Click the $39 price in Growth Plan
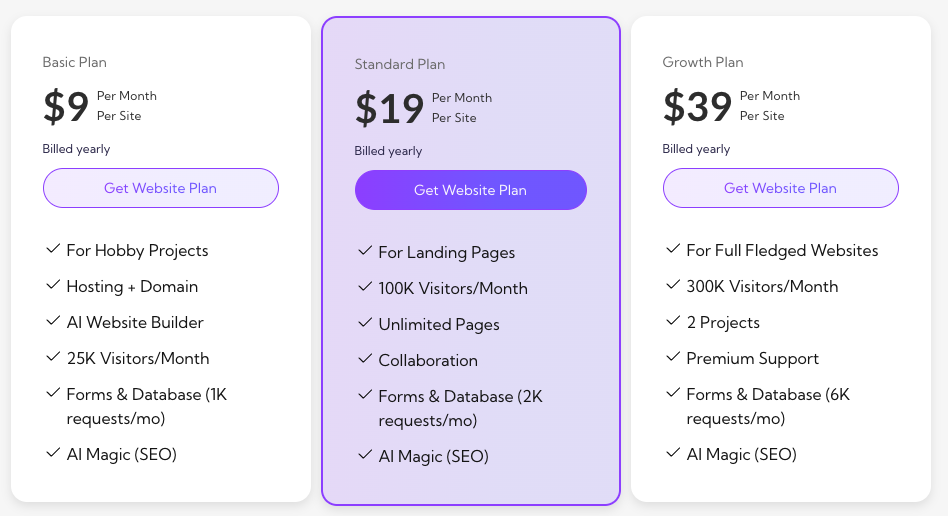This screenshot has width=948, height=516. (x=697, y=106)
